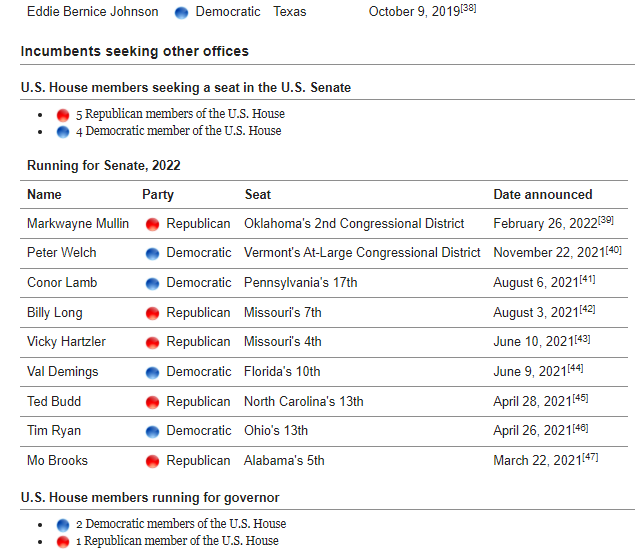
Task: Open citation [38] after October 9, 2019
Action: pyautogui.click(x=468, y=8)
